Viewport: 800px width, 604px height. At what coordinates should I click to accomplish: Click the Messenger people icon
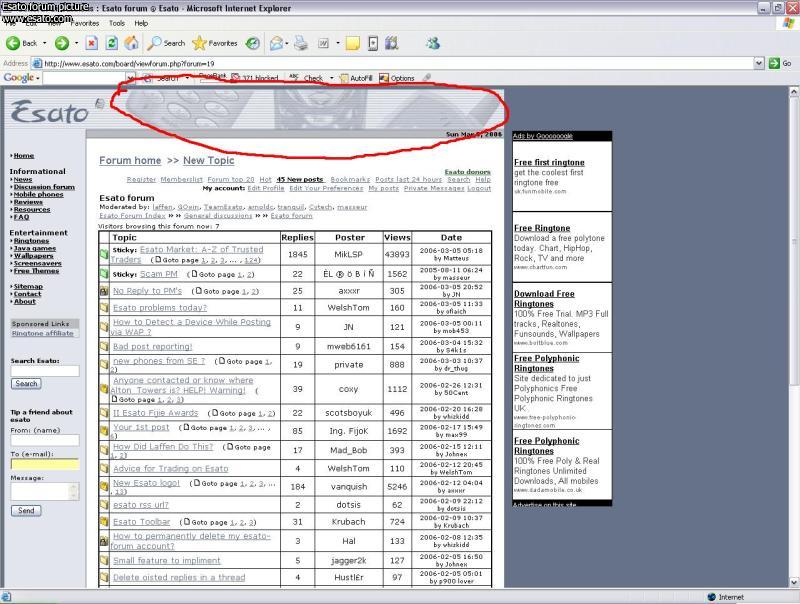pos(433,43)
